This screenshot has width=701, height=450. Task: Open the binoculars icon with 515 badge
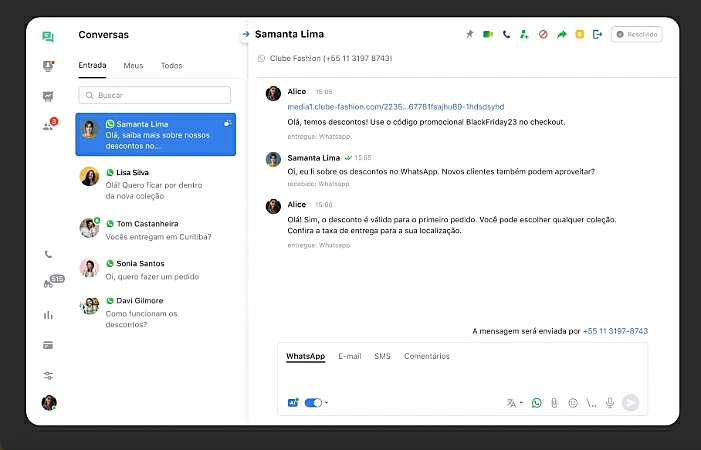[x=52, y=282]
